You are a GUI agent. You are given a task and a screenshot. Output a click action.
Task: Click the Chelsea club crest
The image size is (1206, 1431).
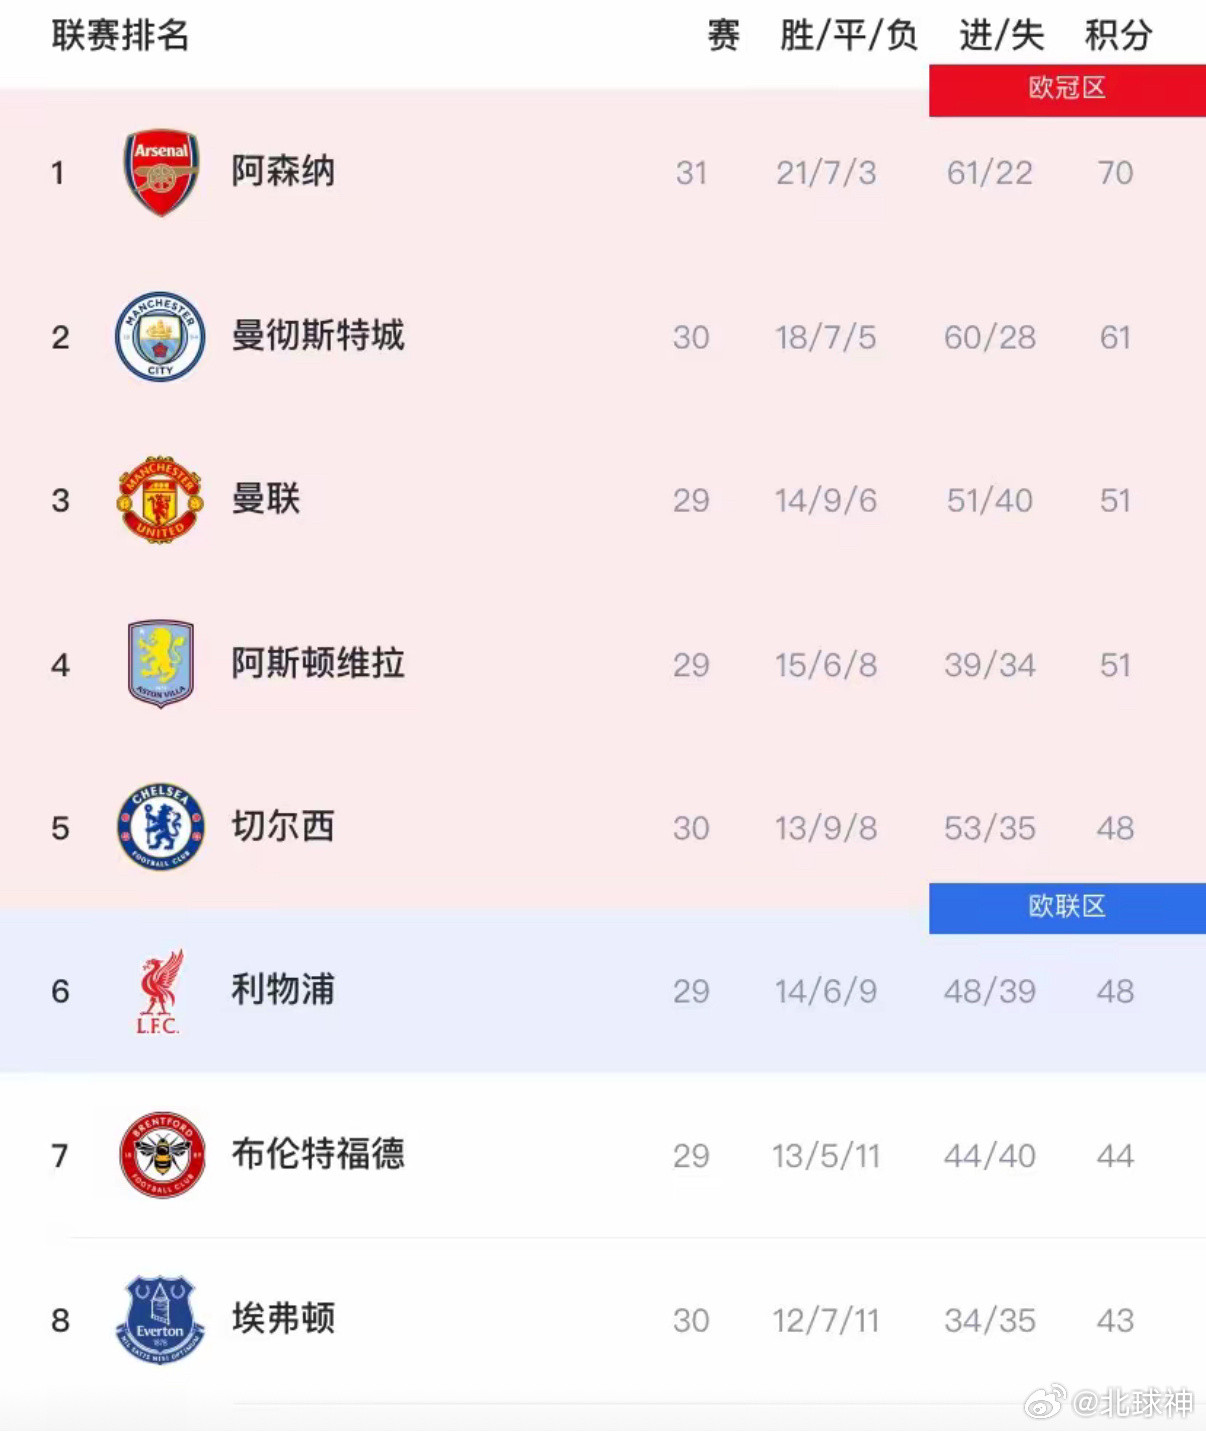point(161,827)
